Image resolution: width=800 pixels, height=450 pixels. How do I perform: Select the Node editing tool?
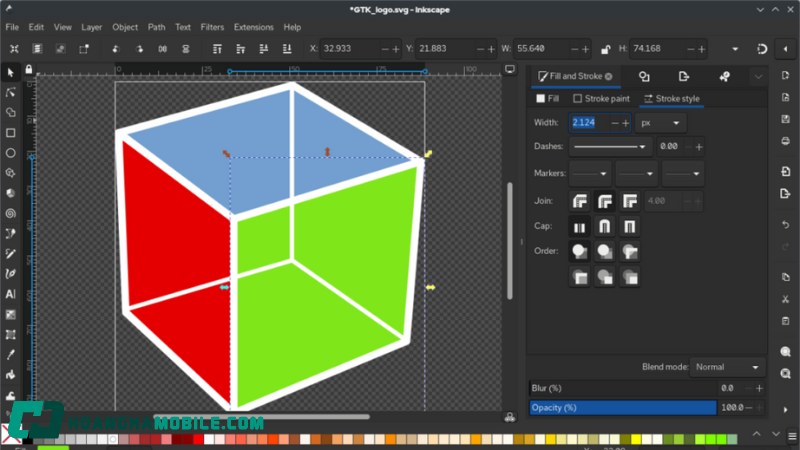click(11, 92)
